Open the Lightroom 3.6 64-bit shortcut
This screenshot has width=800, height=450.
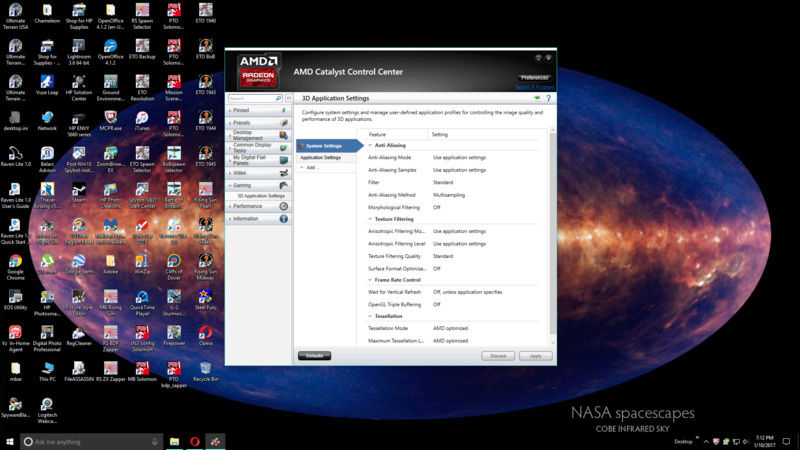coord(79,53)
